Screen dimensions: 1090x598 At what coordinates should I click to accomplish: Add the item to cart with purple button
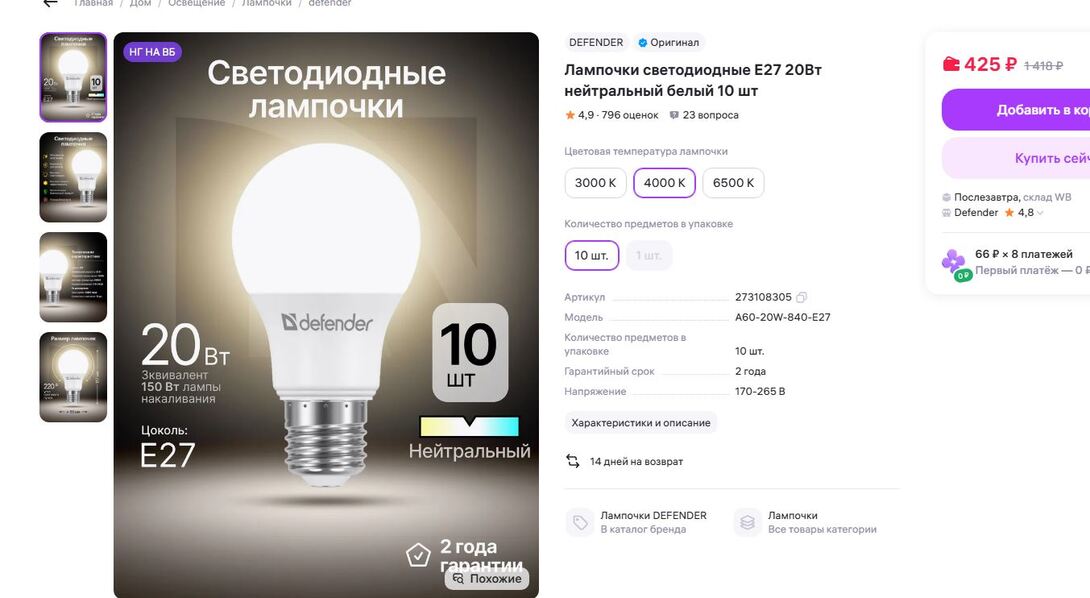pyautogui.click(x=1016, y=110)
